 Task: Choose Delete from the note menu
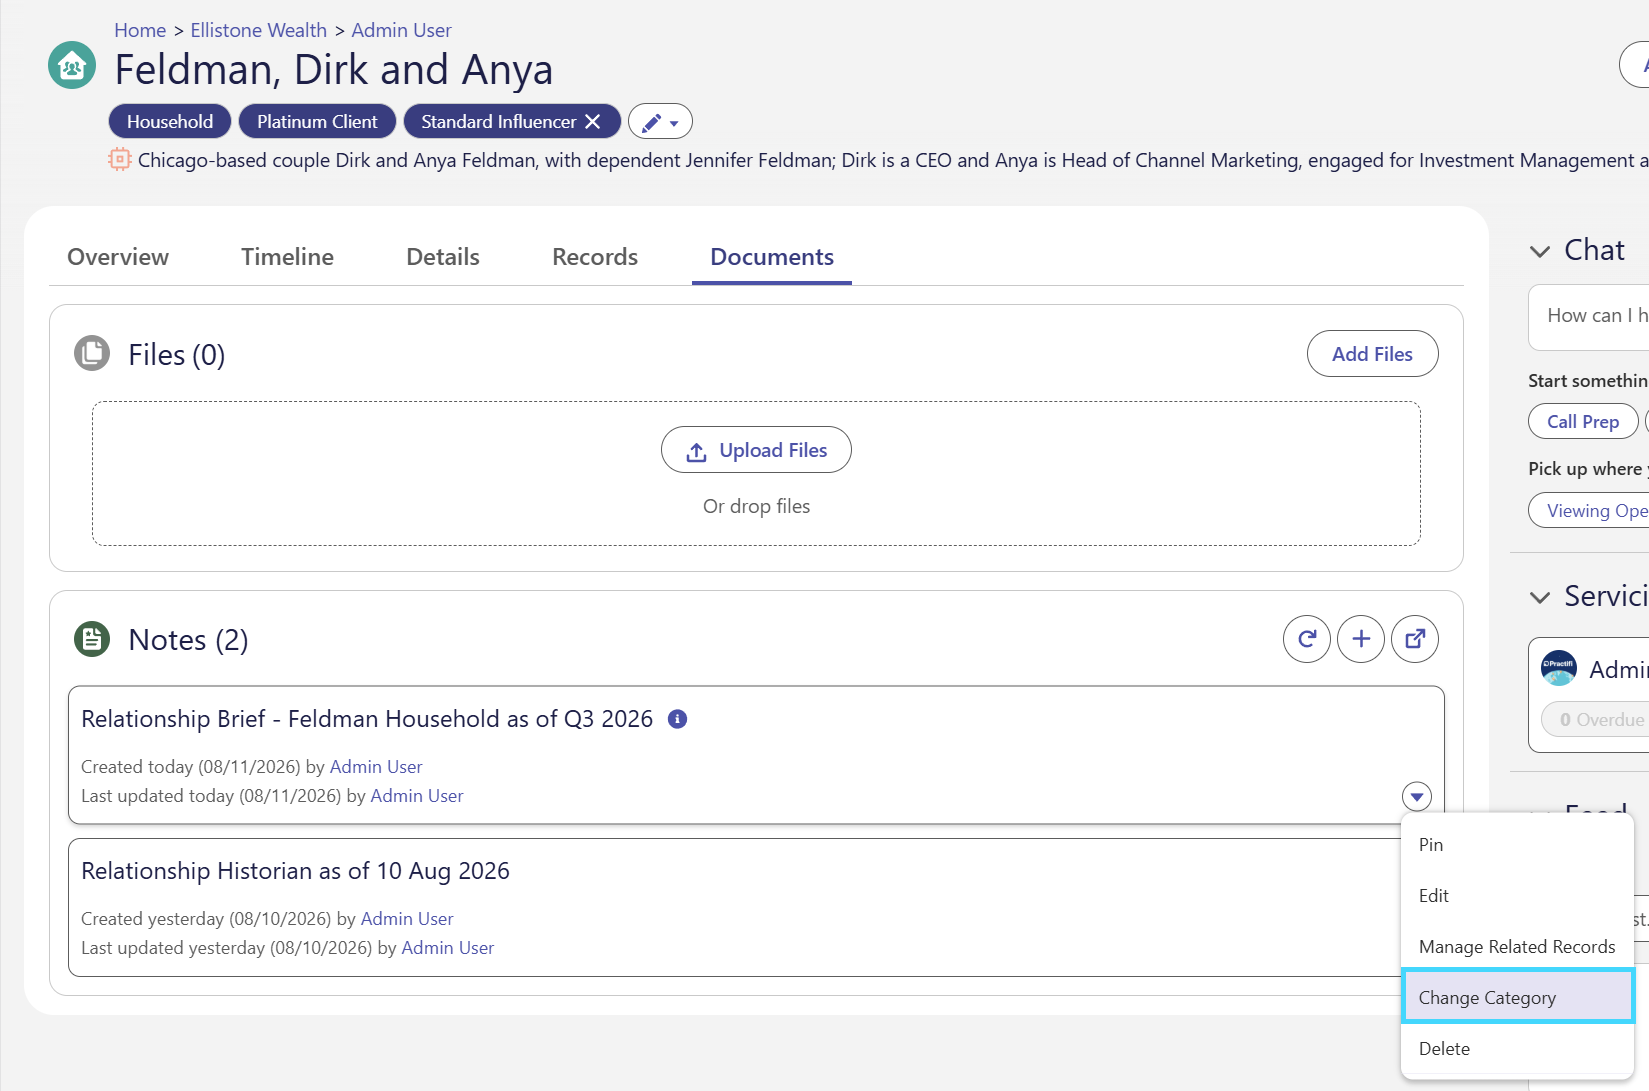[1517, 1049]
